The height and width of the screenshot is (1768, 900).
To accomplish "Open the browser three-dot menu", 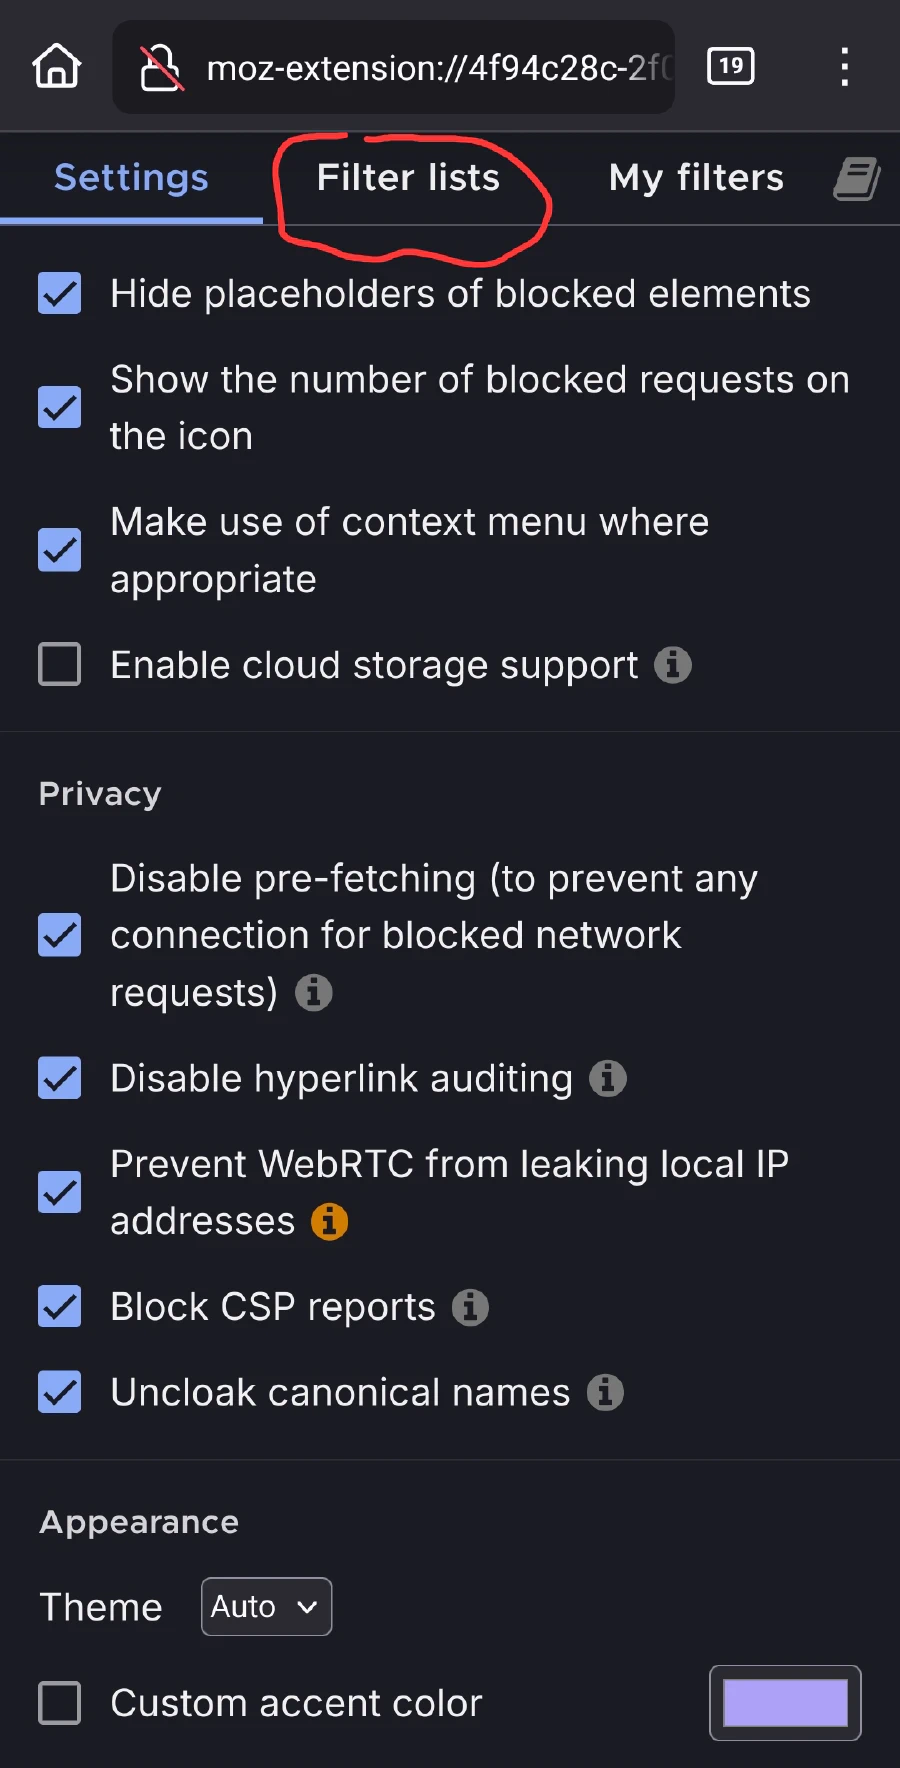I will click(x=845, y=66).
